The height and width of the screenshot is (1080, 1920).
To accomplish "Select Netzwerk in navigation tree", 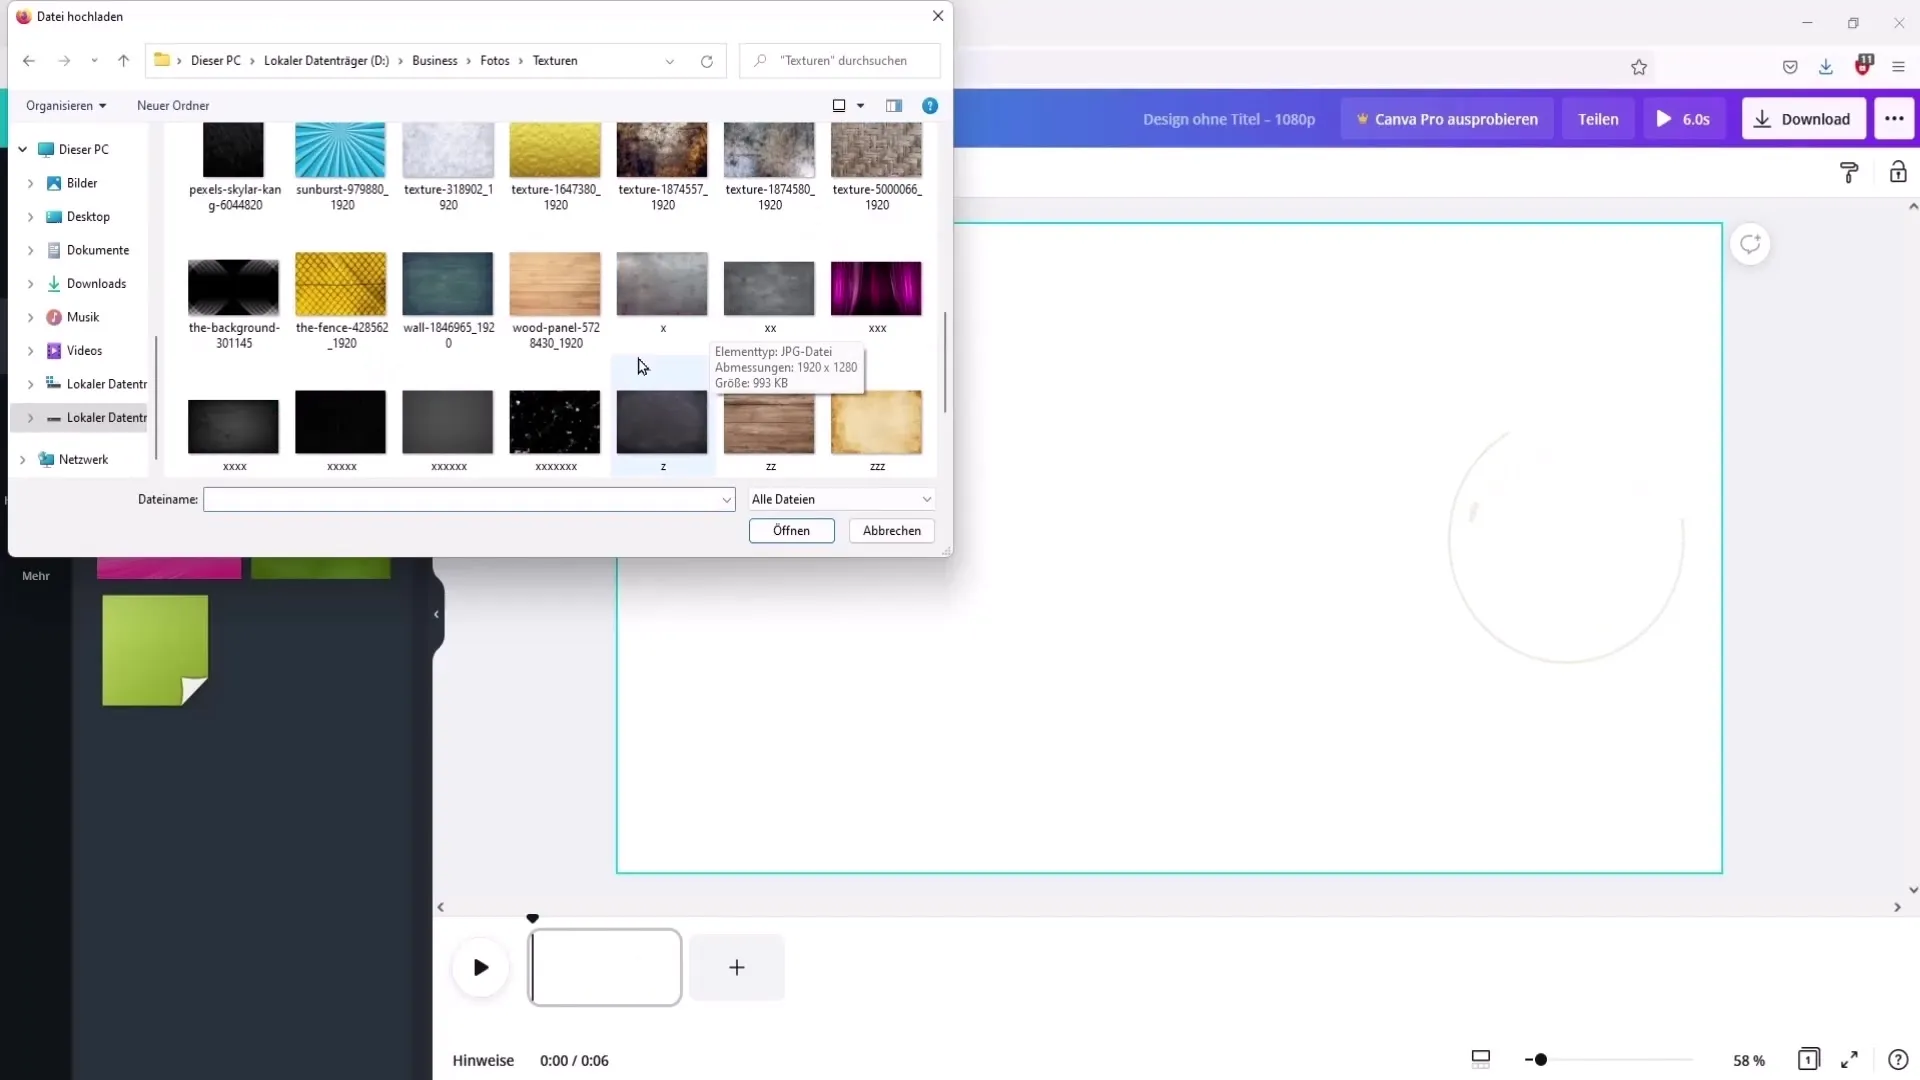I will click(83, 460).
